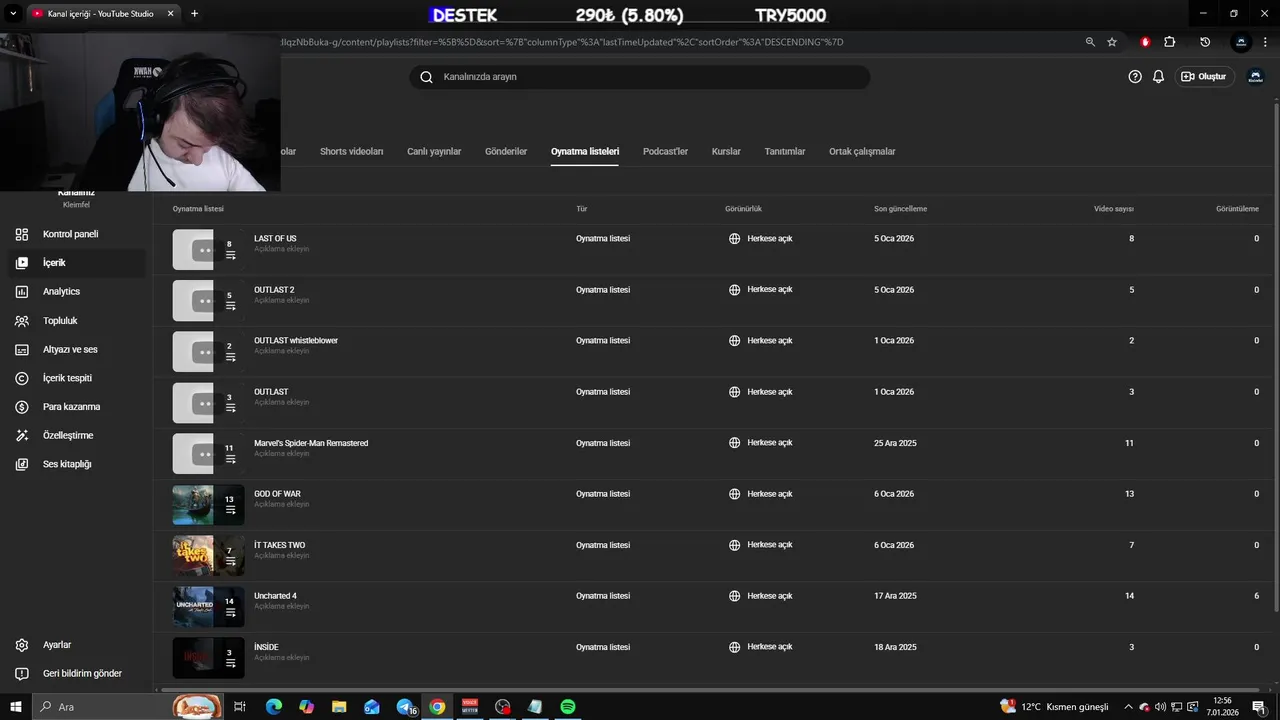Open the Marvel's Spider-Man Remastered playlist
The image size is (1280, 720).
311,443
